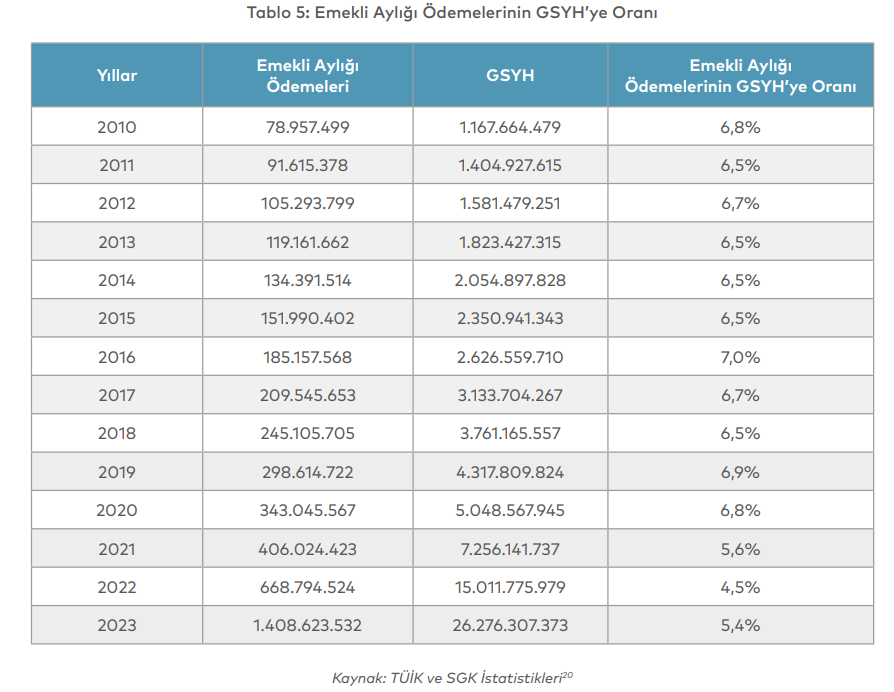Select the 'GSYH' column header
The height and width of the screenshot is (692, 894).
510,75
